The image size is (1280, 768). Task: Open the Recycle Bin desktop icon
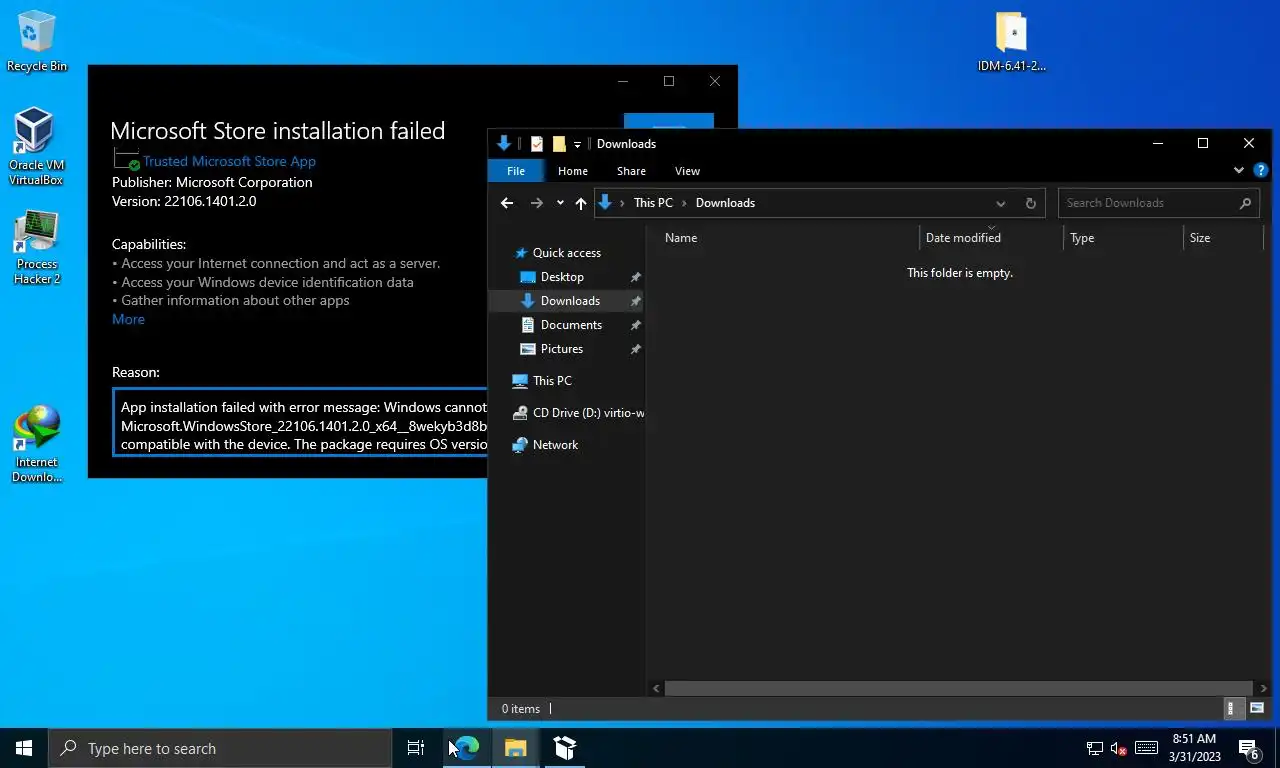pos(36,41)
